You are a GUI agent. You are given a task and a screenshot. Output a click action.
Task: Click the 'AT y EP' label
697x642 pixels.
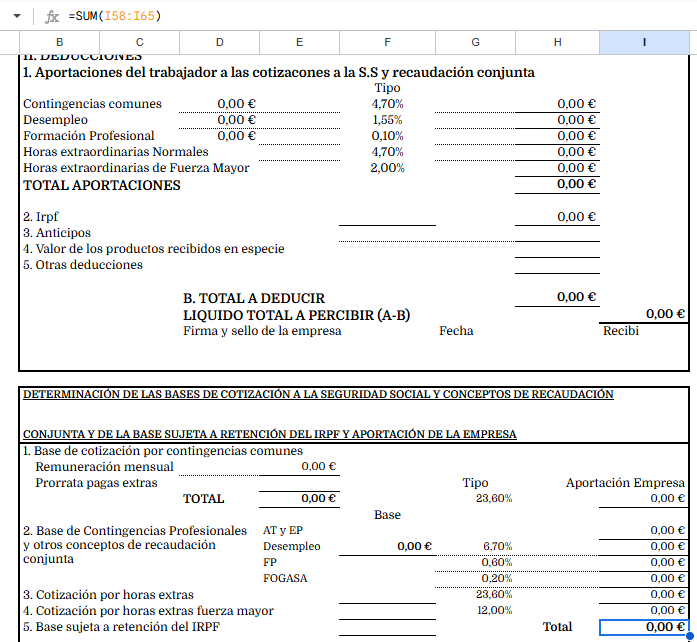[283, 530]
